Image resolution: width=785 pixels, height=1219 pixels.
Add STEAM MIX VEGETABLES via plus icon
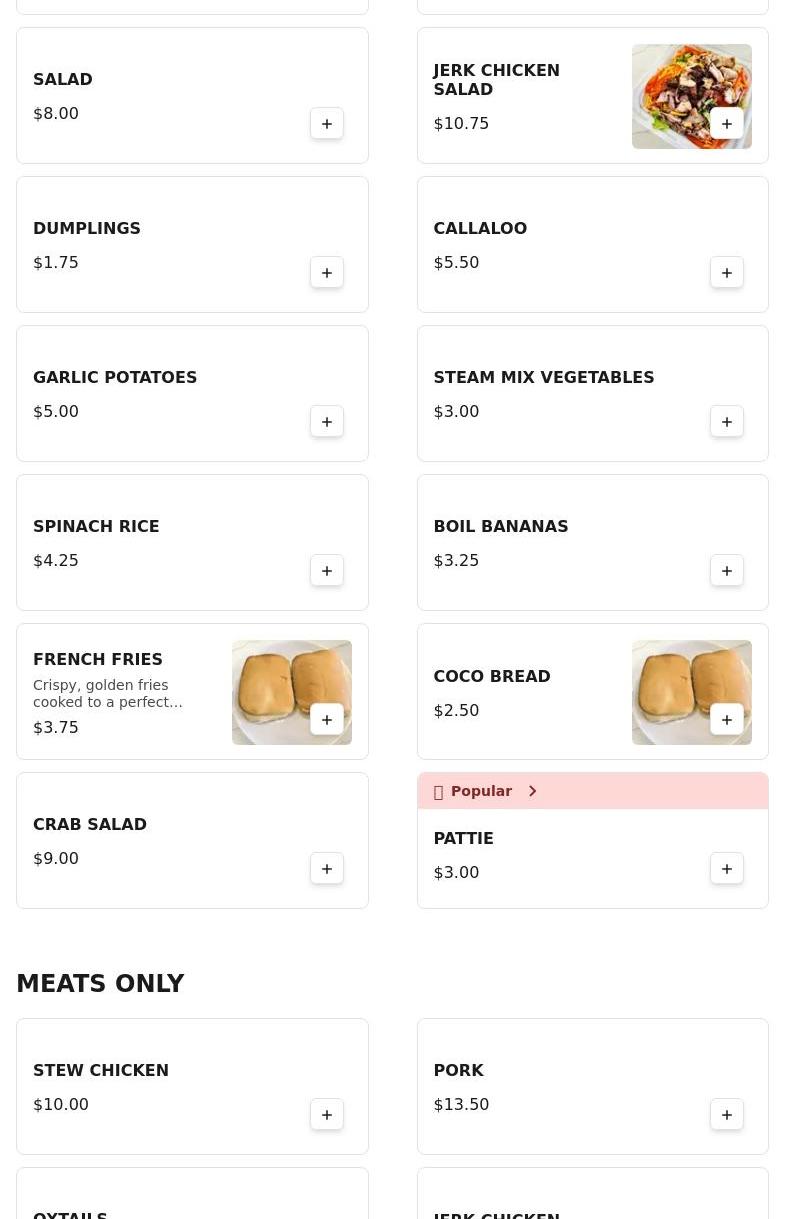727,422
